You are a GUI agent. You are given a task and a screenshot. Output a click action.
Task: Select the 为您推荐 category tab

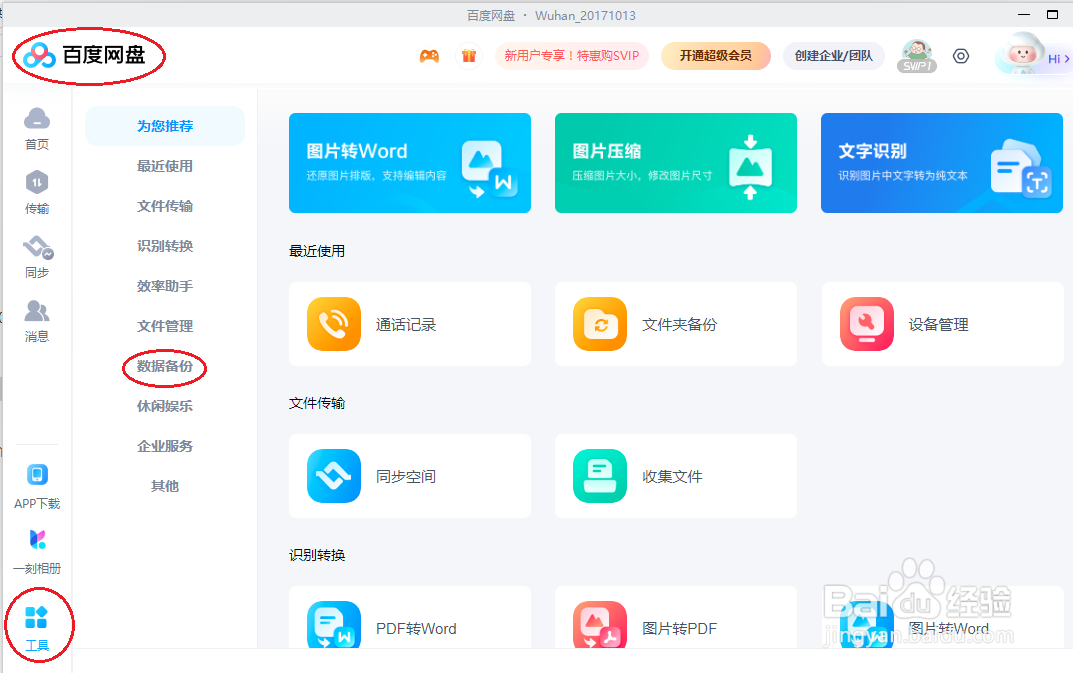coord(165,126)
